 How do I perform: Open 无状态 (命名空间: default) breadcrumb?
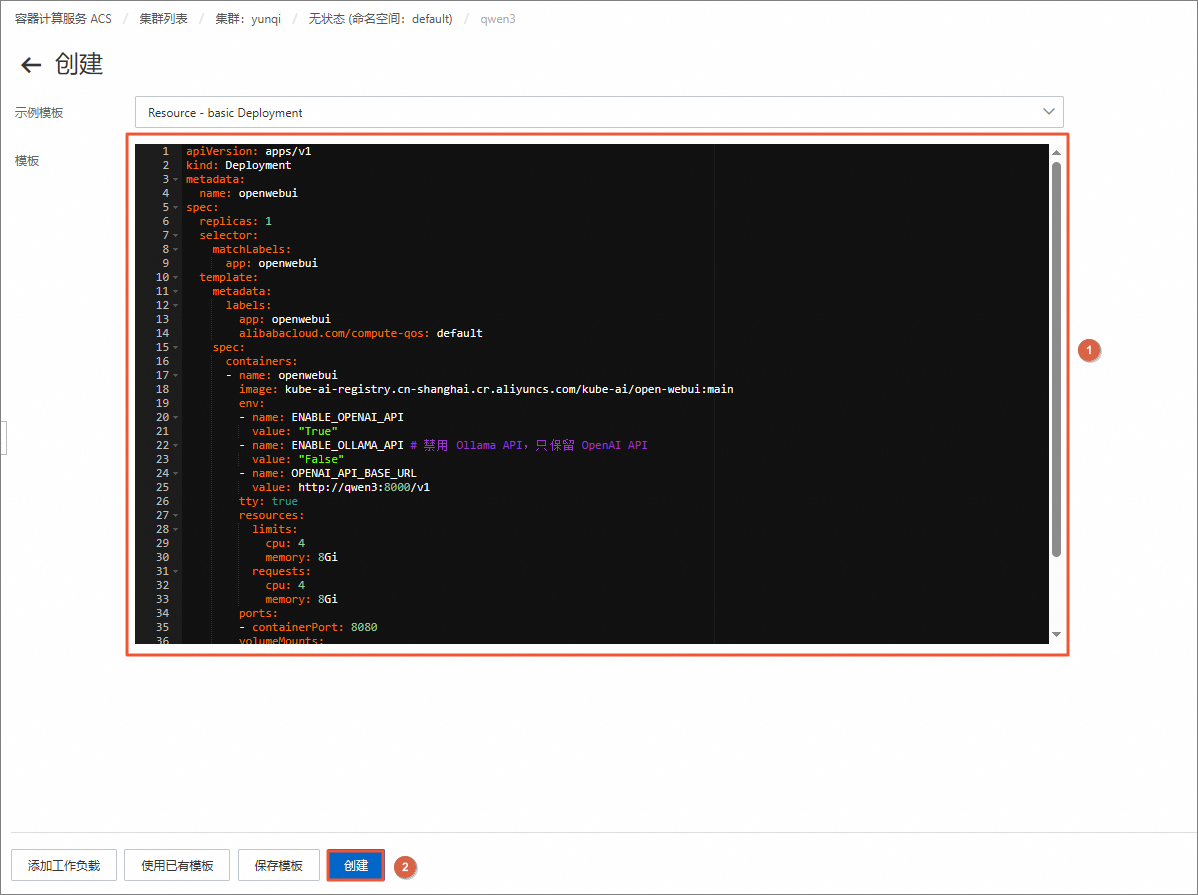[380, 18]
